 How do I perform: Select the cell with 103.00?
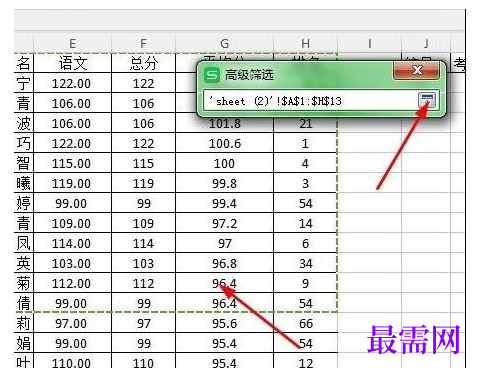(x=72, y=263)
